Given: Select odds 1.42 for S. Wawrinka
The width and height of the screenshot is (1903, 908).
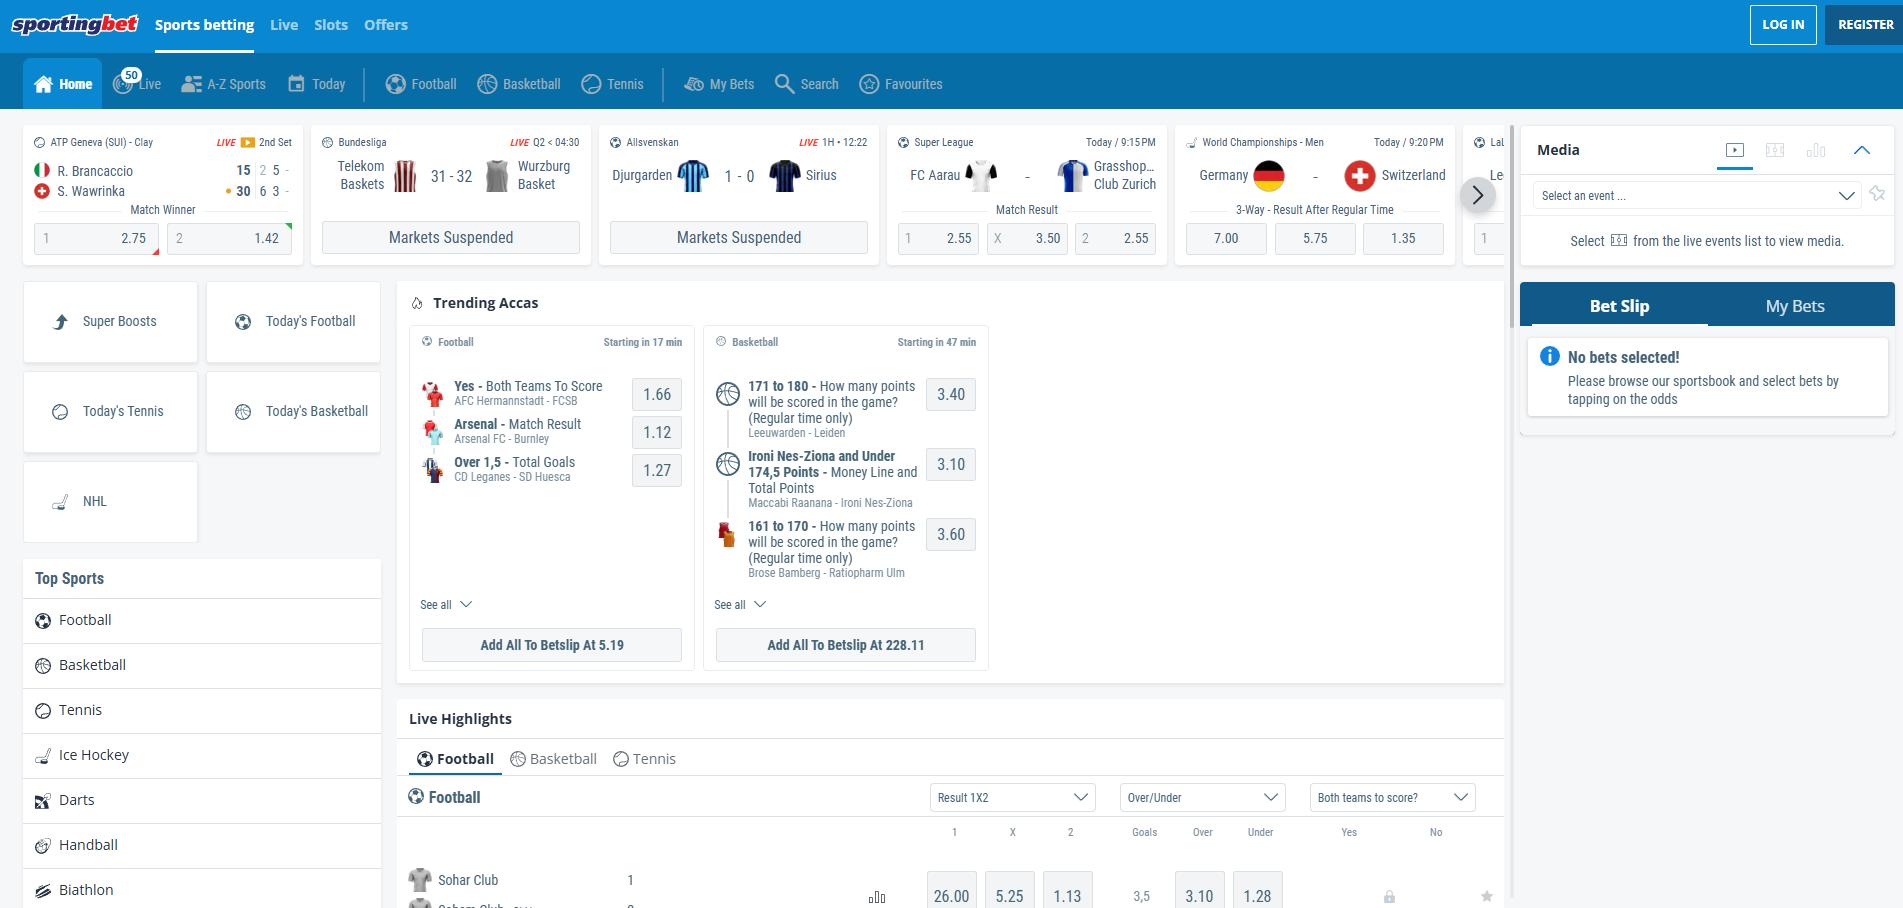Looking at the screenshot, I should pos(229,238).
